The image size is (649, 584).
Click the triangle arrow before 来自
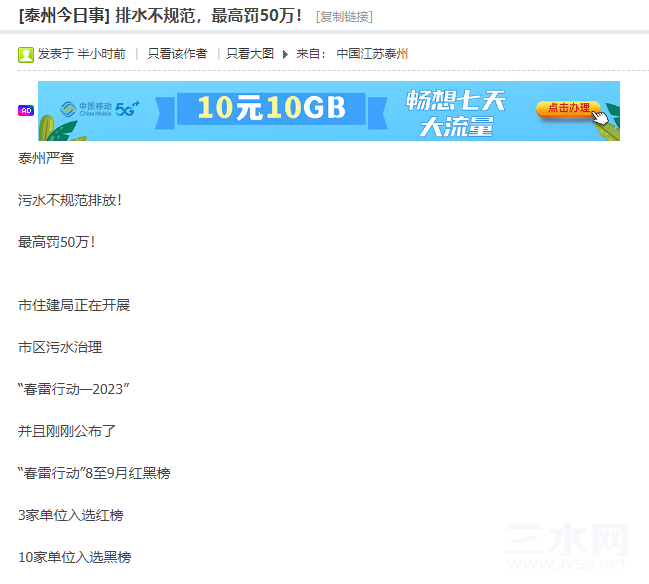pyautogui.click(x=285, y=54)
